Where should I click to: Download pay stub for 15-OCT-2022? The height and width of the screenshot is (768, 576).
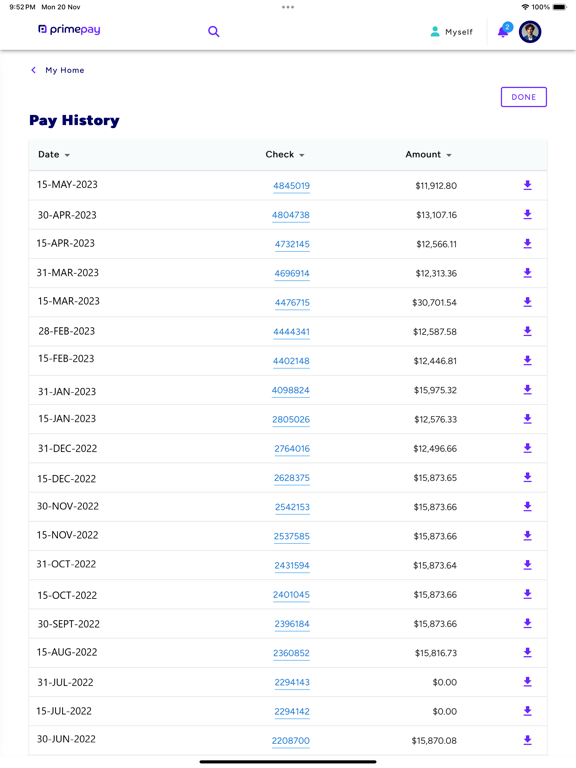coord(528,594)
